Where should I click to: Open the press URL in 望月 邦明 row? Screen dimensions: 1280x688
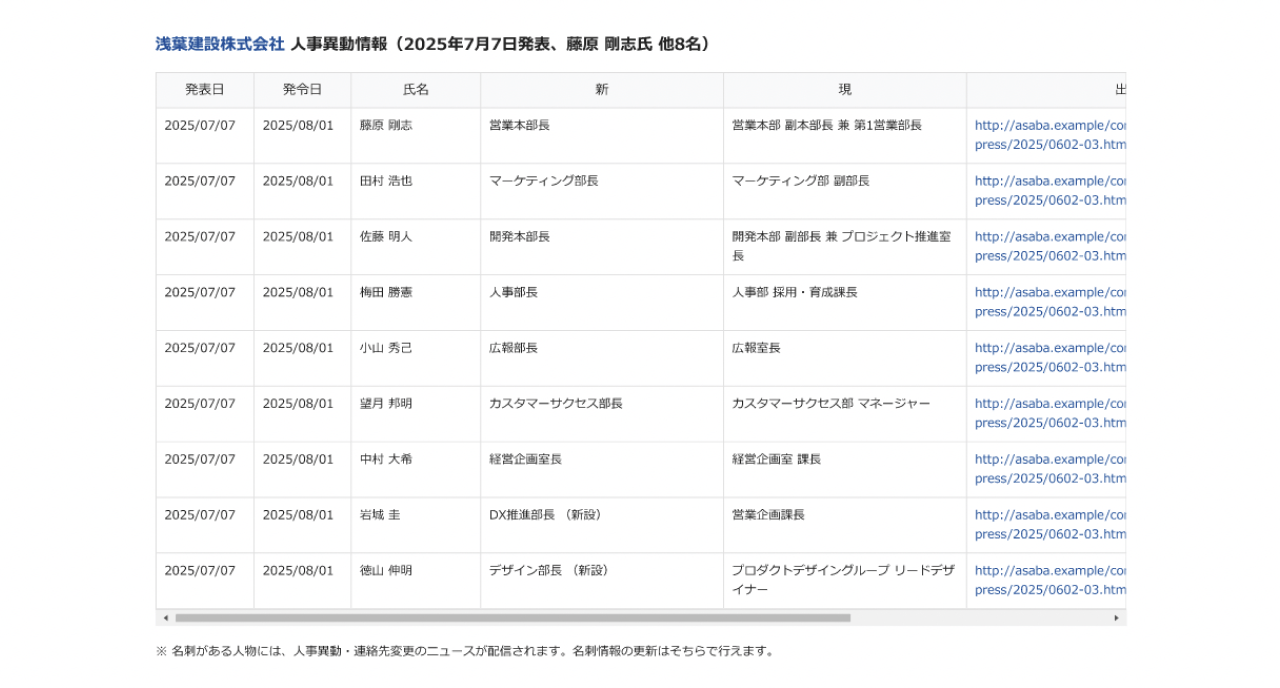point(1050,413)
